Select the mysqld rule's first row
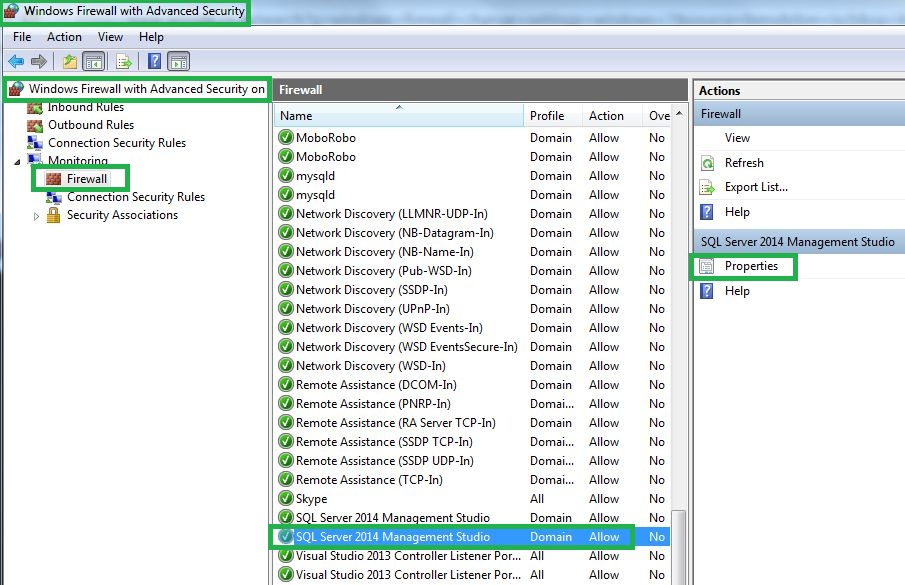Screen dimensions: 905x585 (x=316, y=176)
